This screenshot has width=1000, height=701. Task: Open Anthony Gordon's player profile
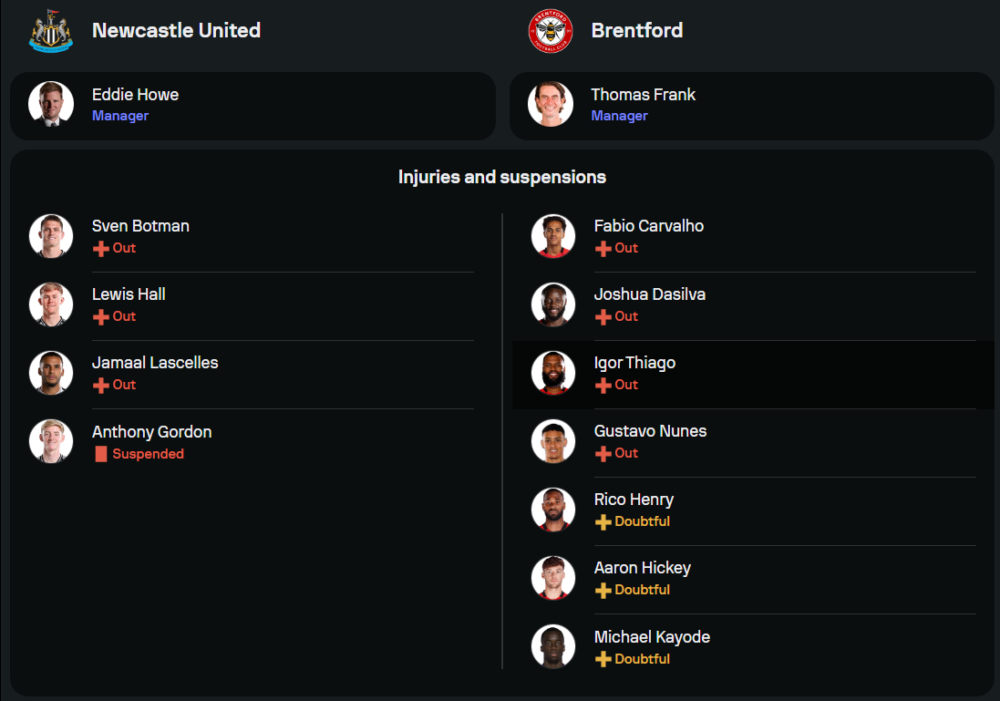152,432
